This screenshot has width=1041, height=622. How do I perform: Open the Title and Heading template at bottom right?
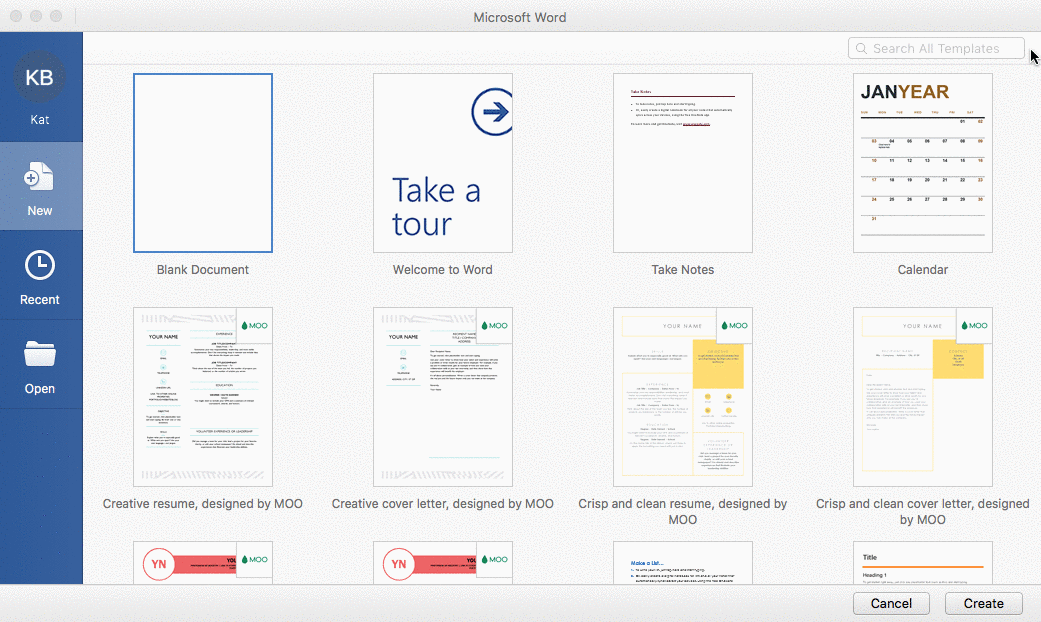(x=922, y=564)
